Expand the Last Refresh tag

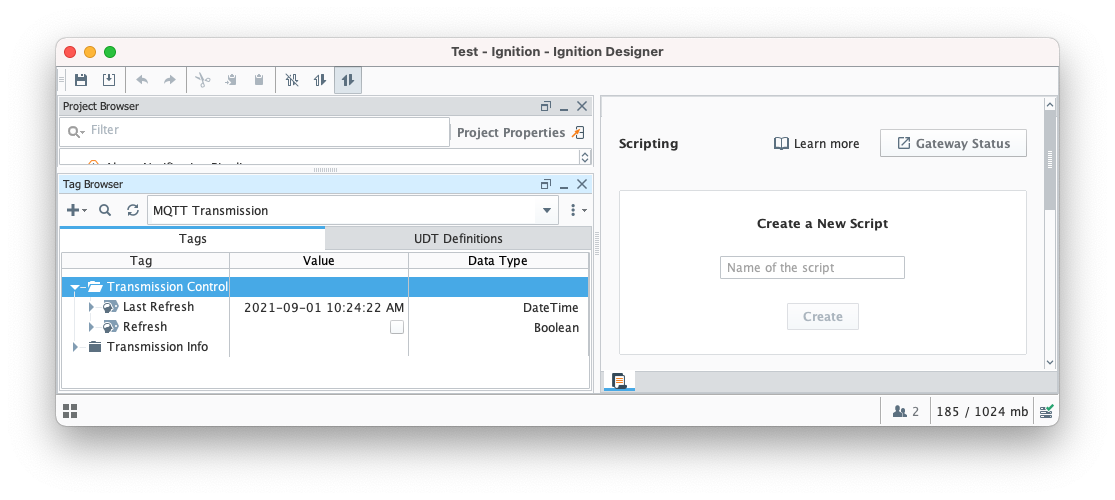91,307
